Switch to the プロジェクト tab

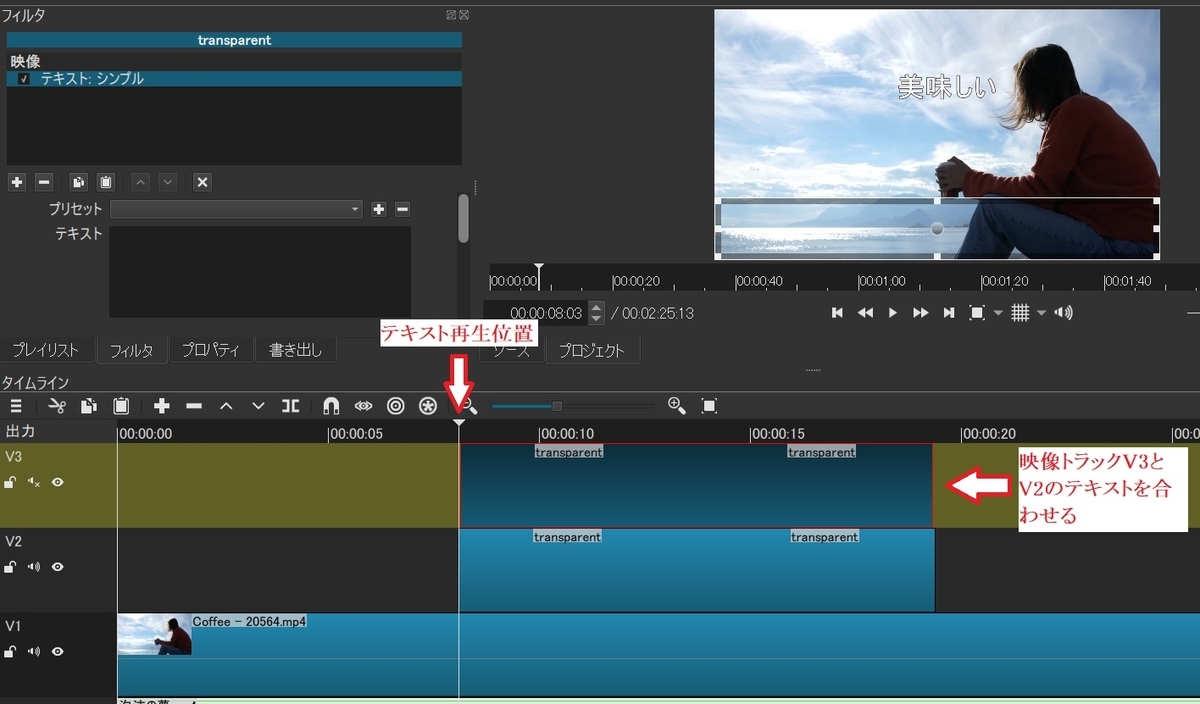pyautogui.click(x=591, y=350)
